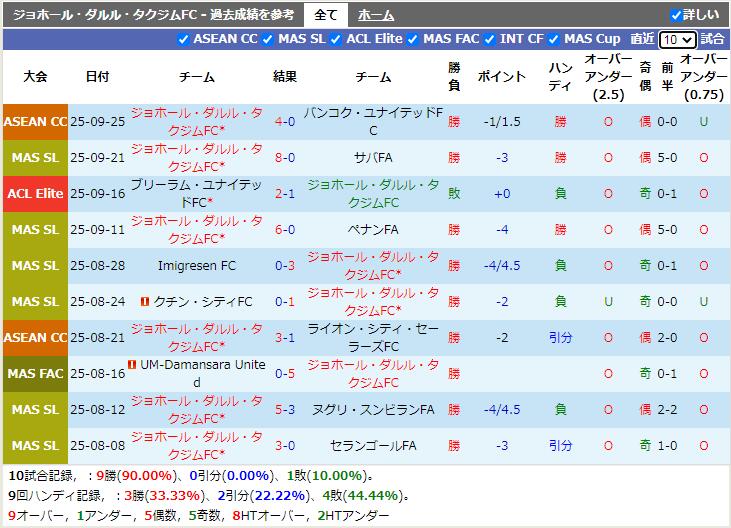Open the 5-3 result versus ヌグリ・スンビランFA

pos(285,410)
